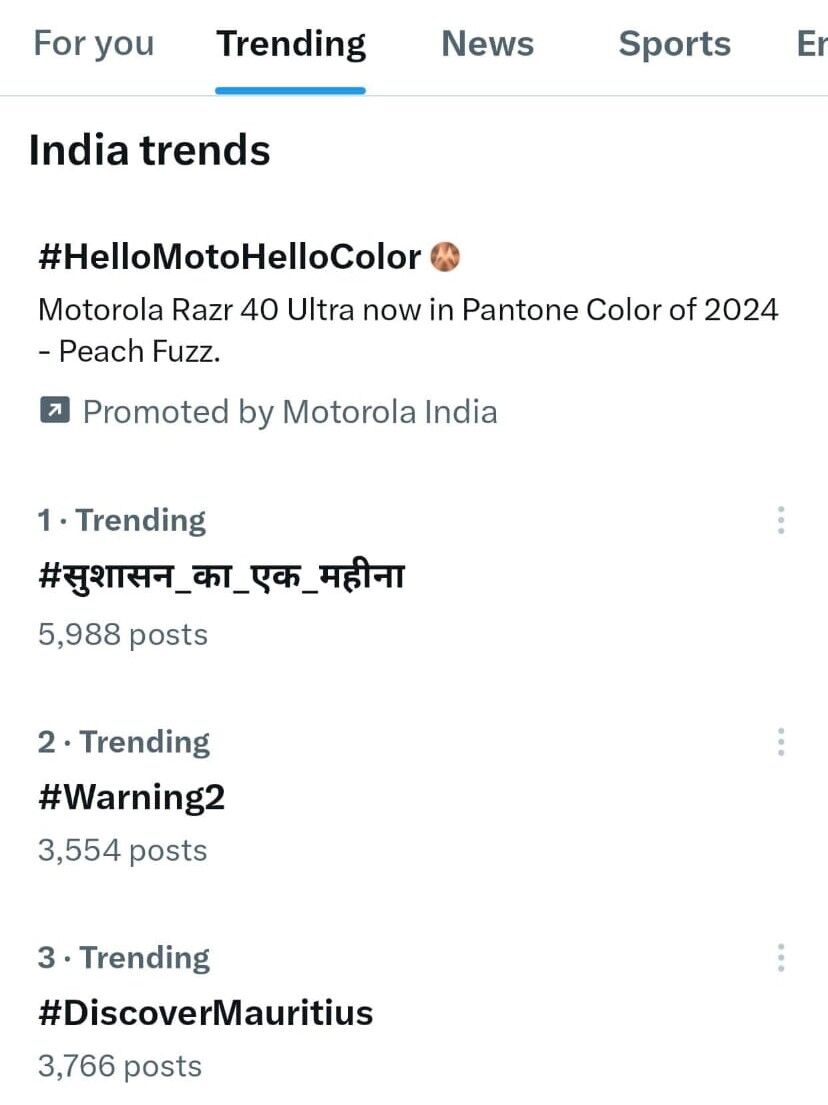Open the #DiscoverMauritius trending hashtag
The height and width of the screenshot is (1105, 828).
point(205,1013)
